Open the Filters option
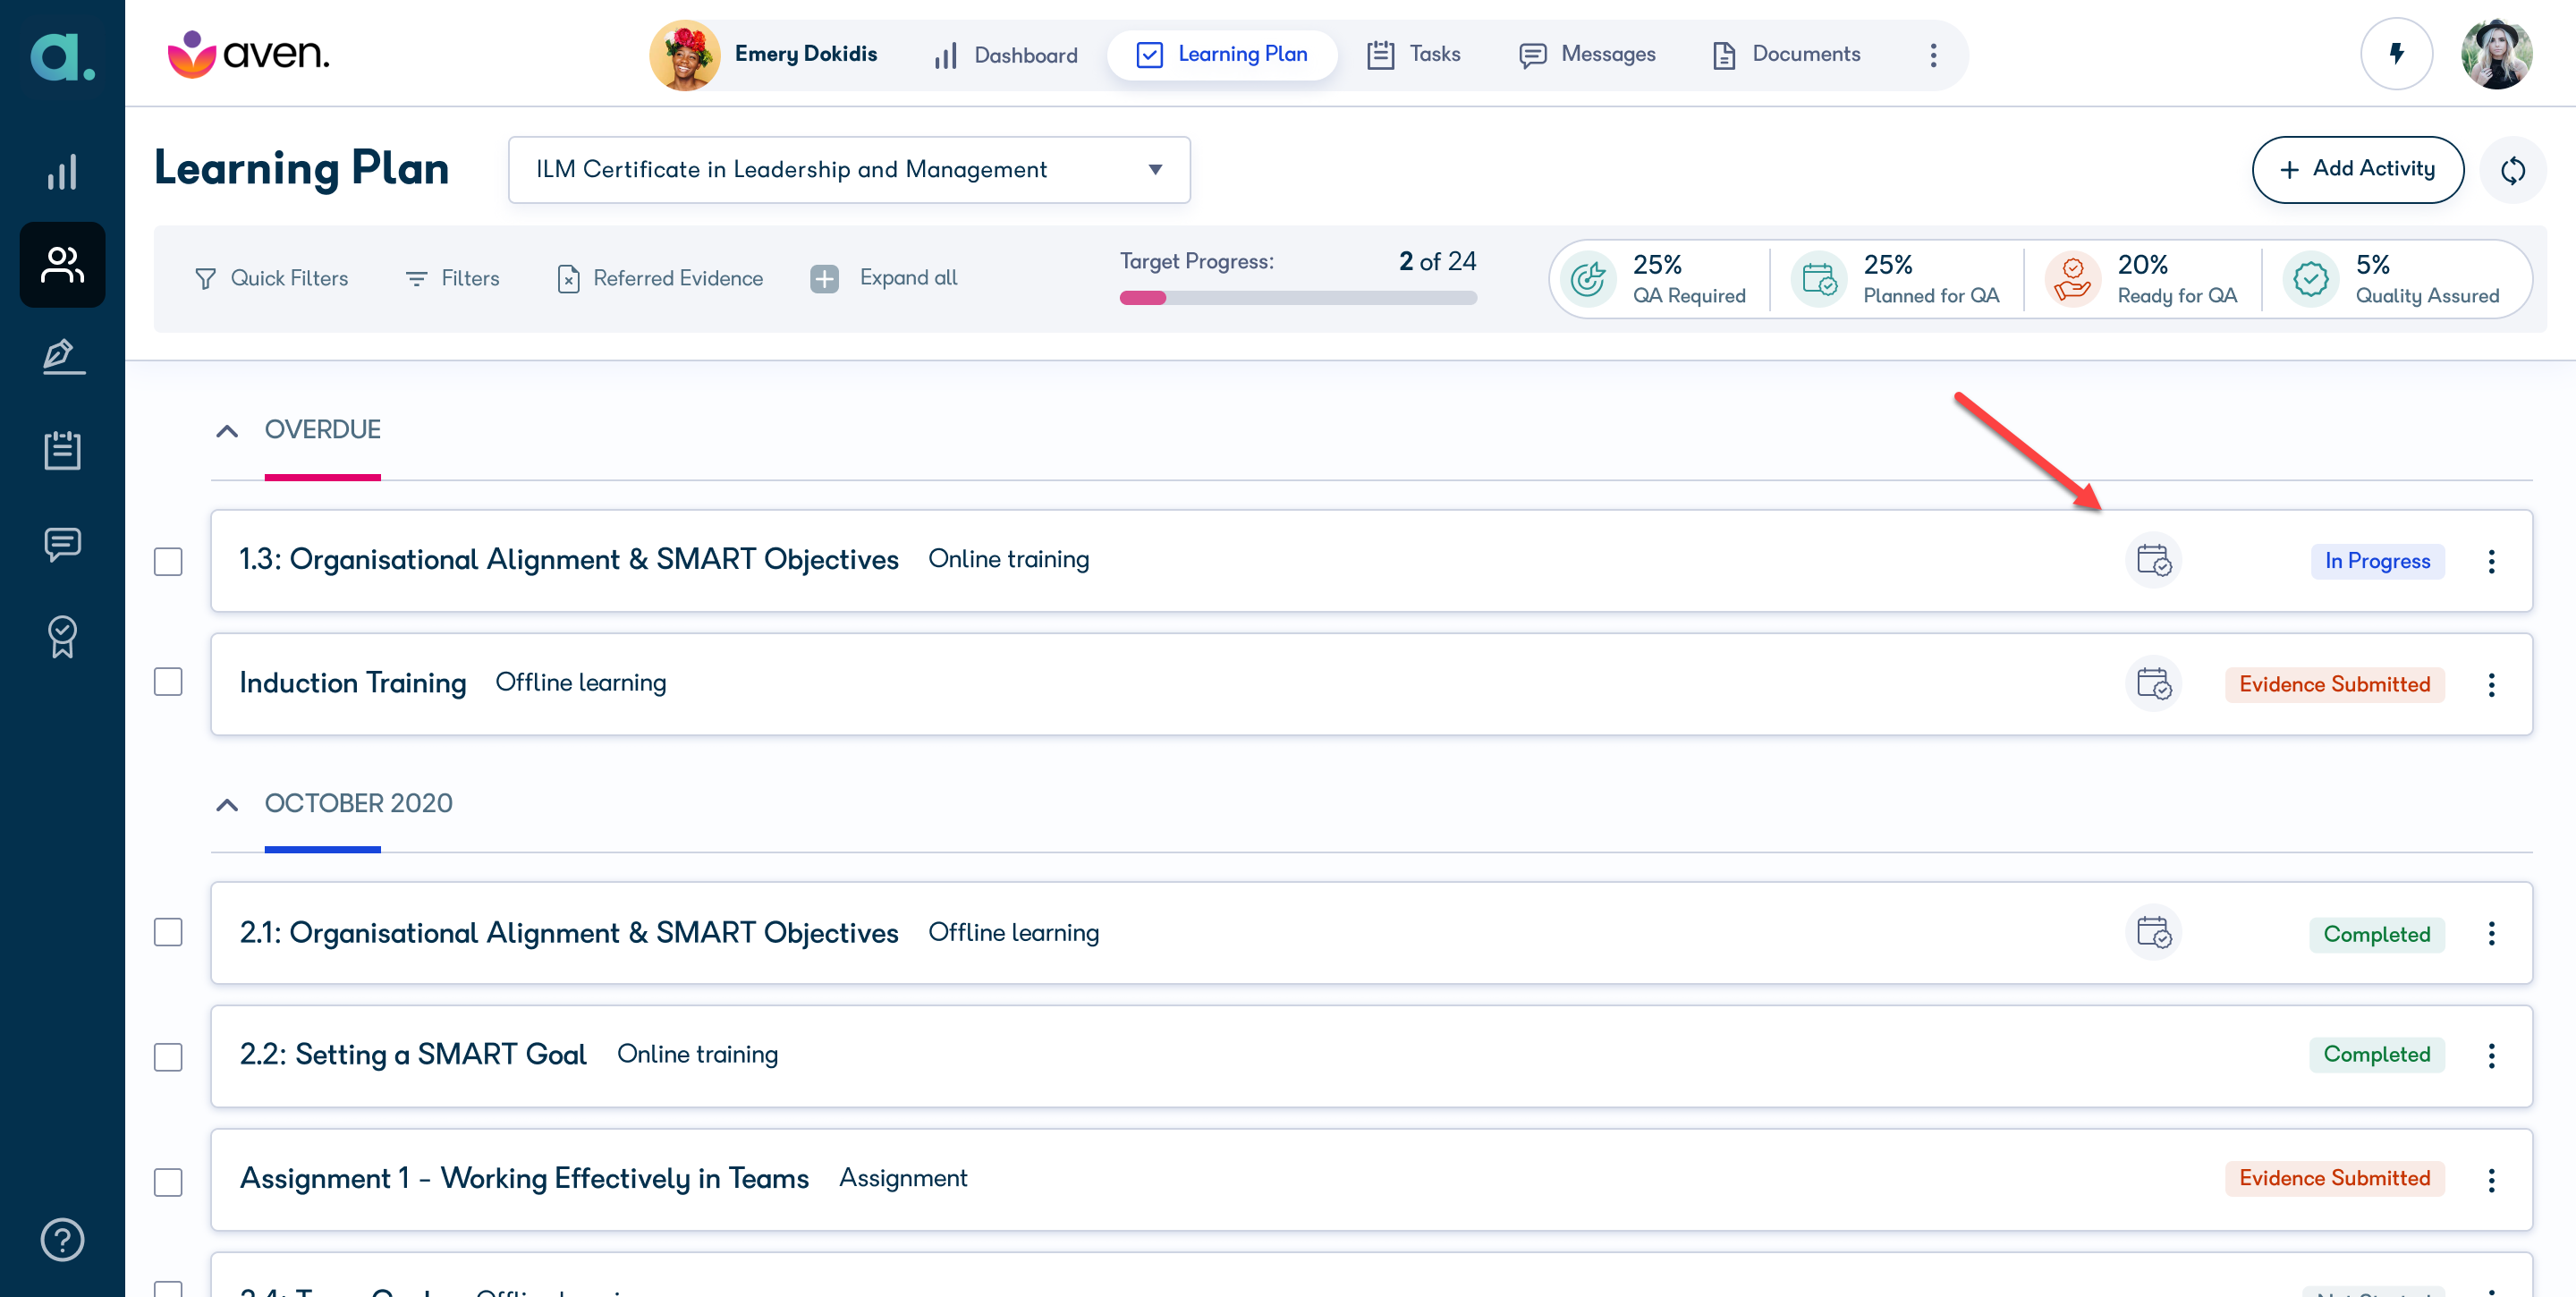The image size is (2576, 1297). [x=452, y=279]
